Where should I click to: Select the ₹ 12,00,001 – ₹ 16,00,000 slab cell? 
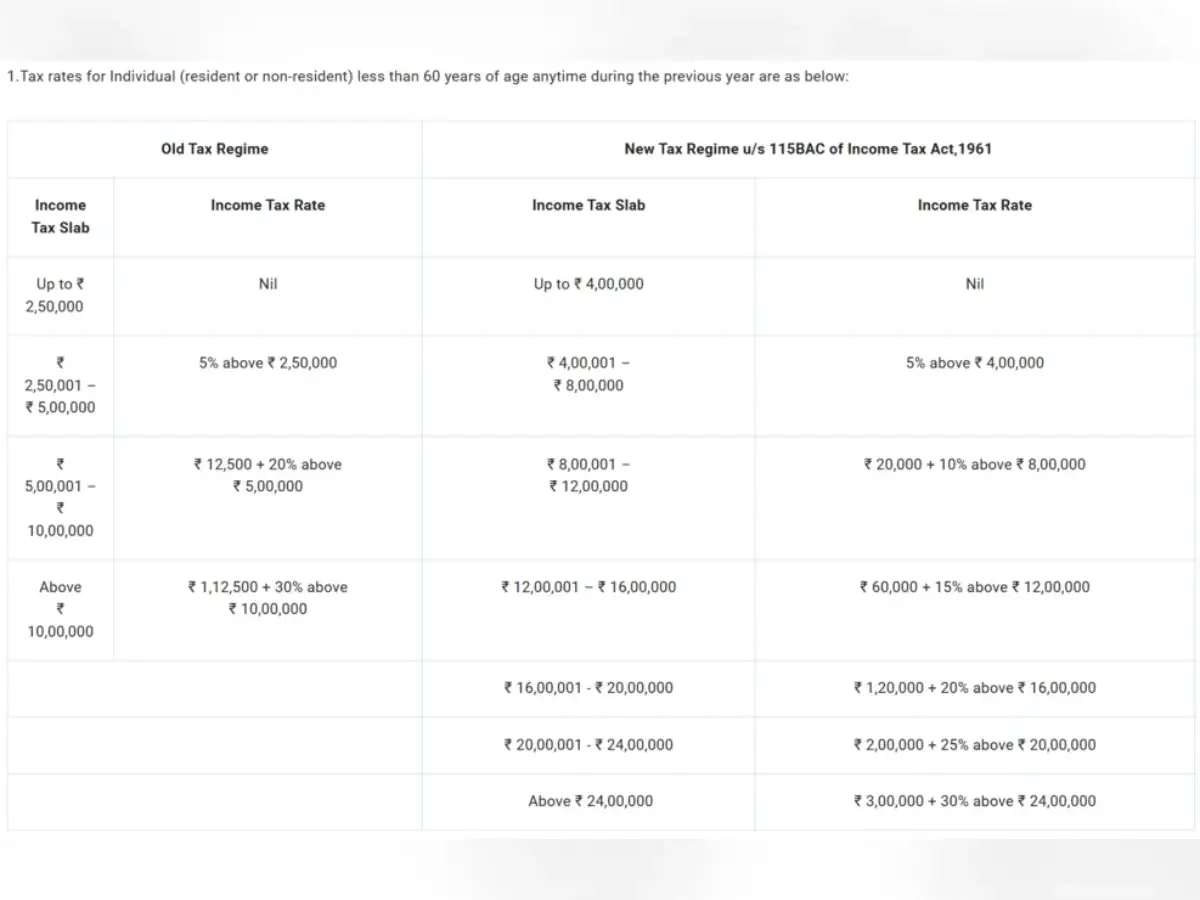588,610
